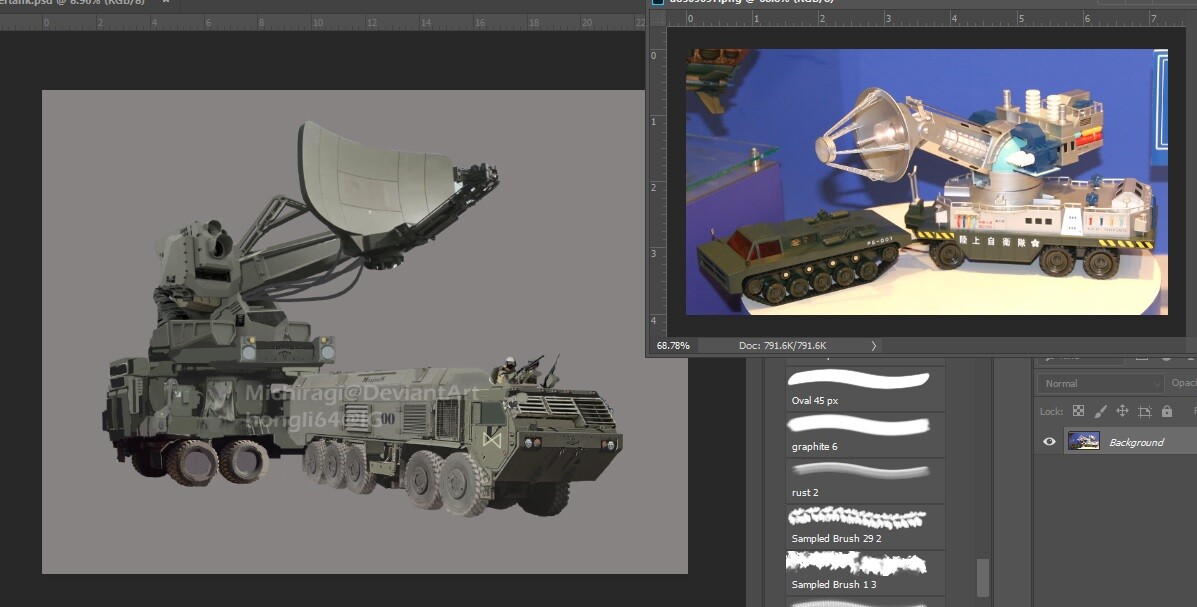
Task: Select the Sampled Brush 29 2 preset
Action: click(865, 524)
